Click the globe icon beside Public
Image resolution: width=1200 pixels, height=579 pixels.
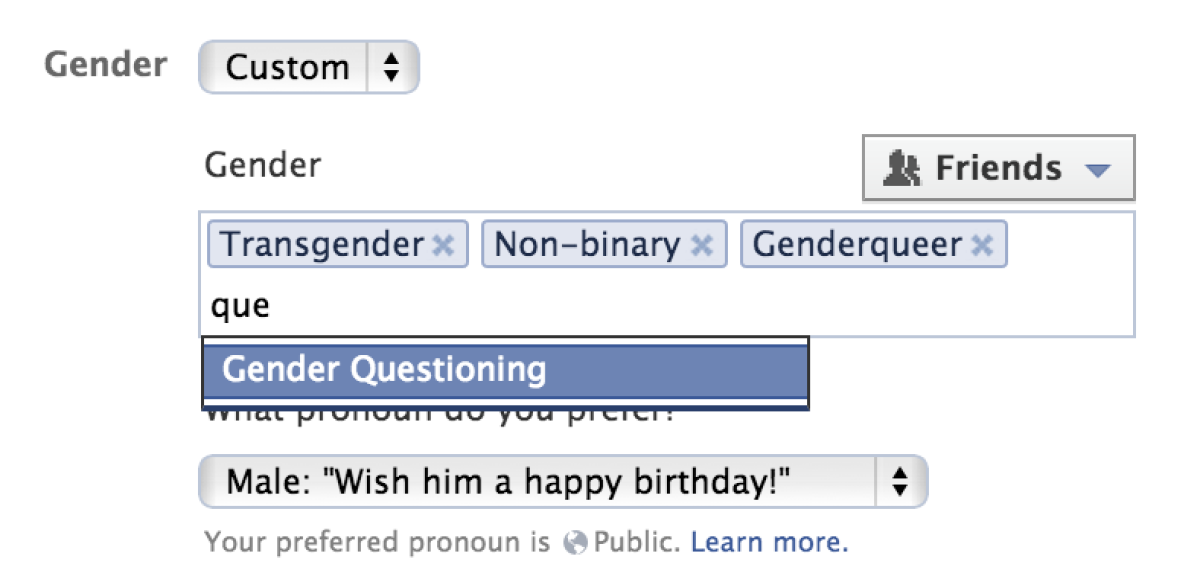[x=575, y=543]
